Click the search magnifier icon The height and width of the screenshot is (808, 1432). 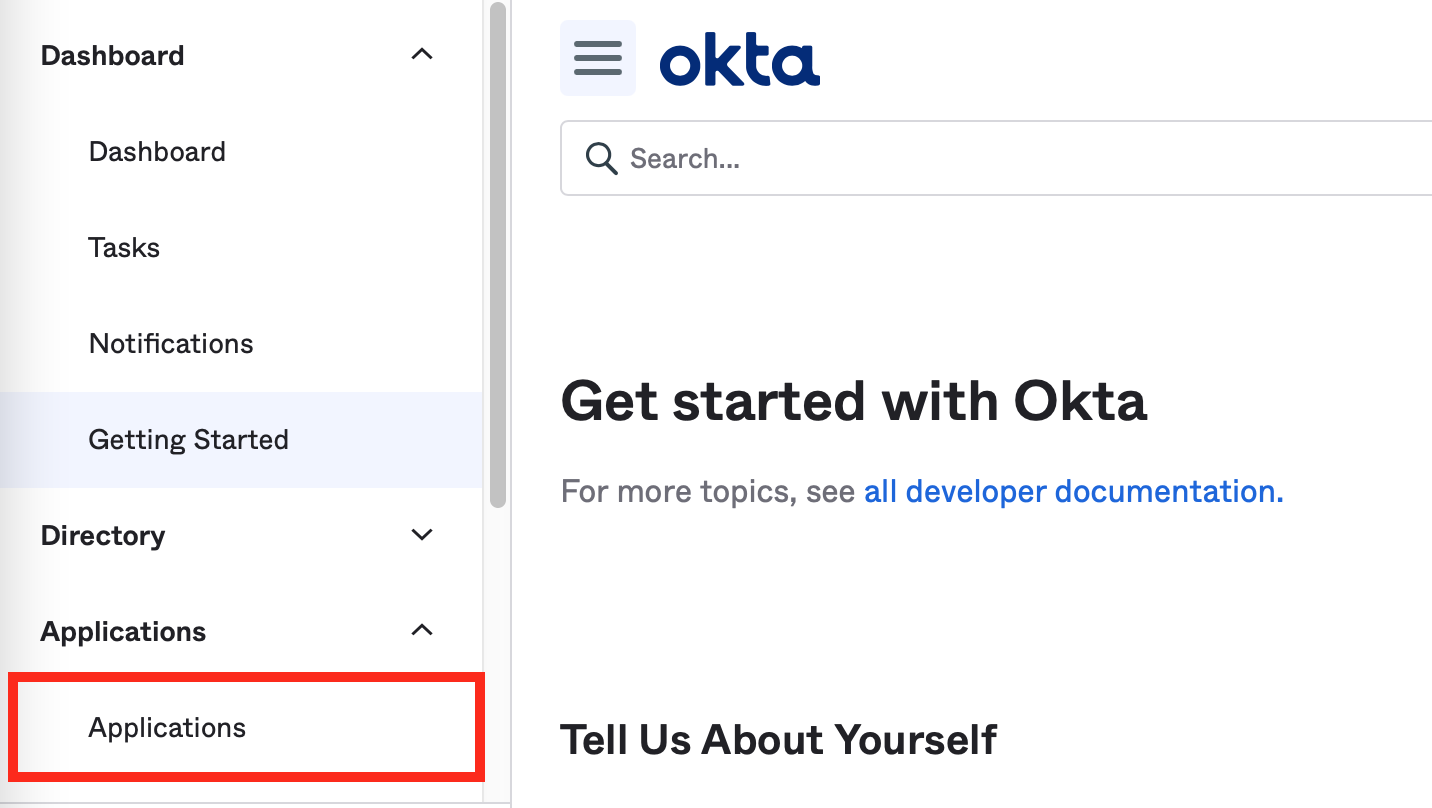(601, 158)
